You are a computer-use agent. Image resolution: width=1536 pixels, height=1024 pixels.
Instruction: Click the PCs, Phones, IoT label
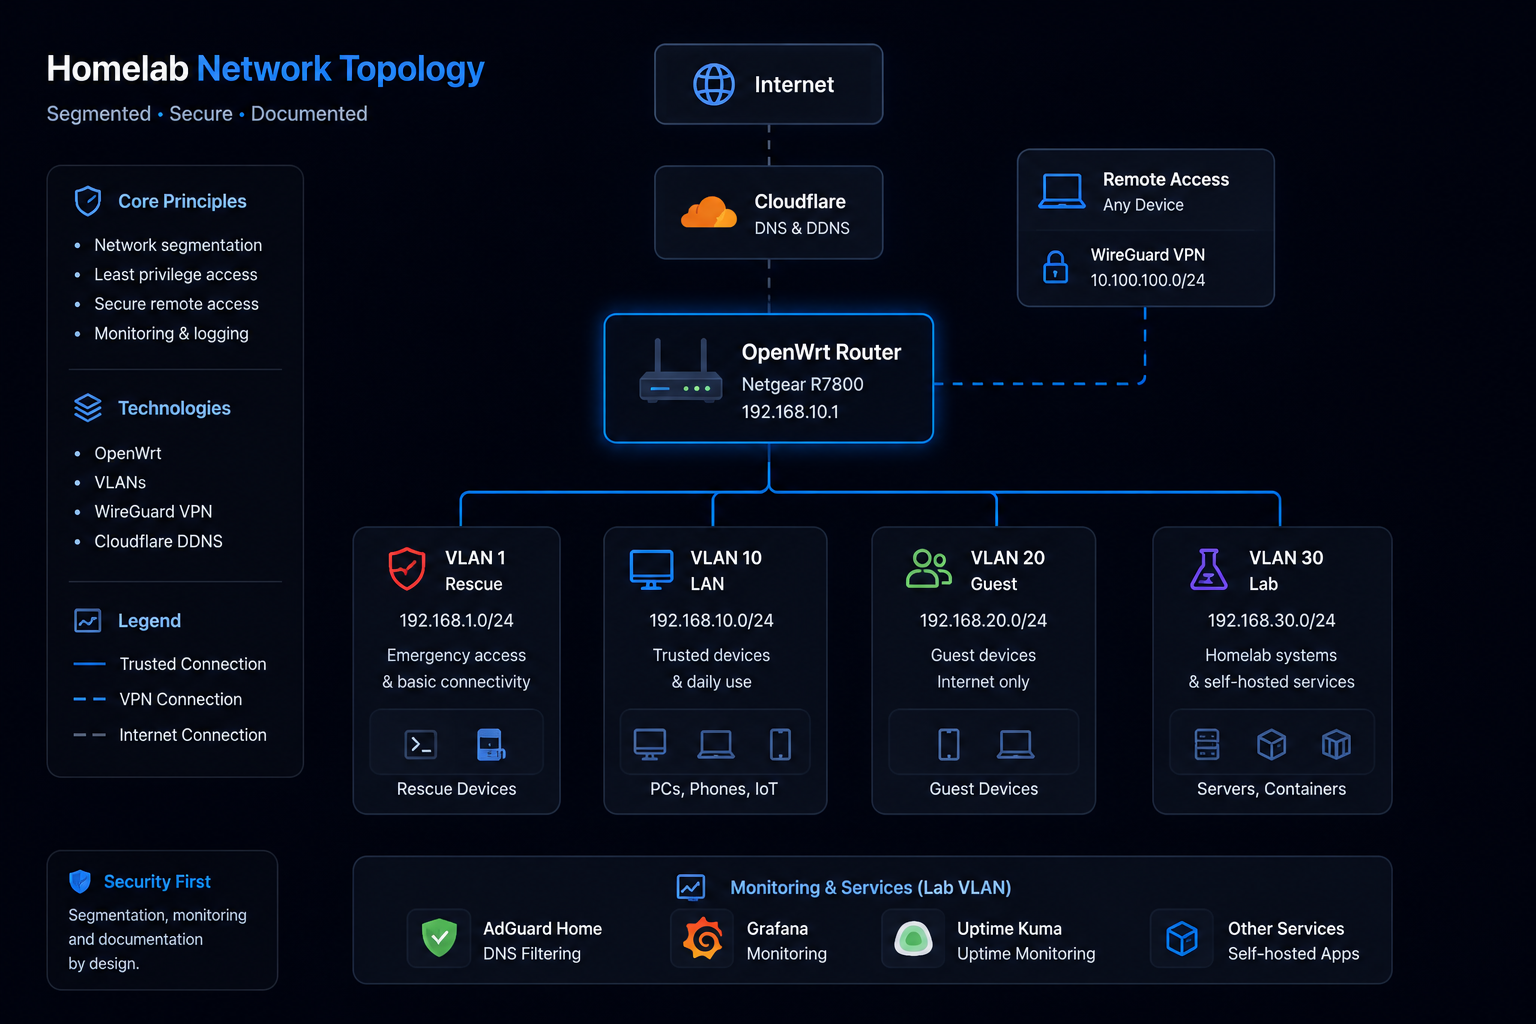coord(714,789)
